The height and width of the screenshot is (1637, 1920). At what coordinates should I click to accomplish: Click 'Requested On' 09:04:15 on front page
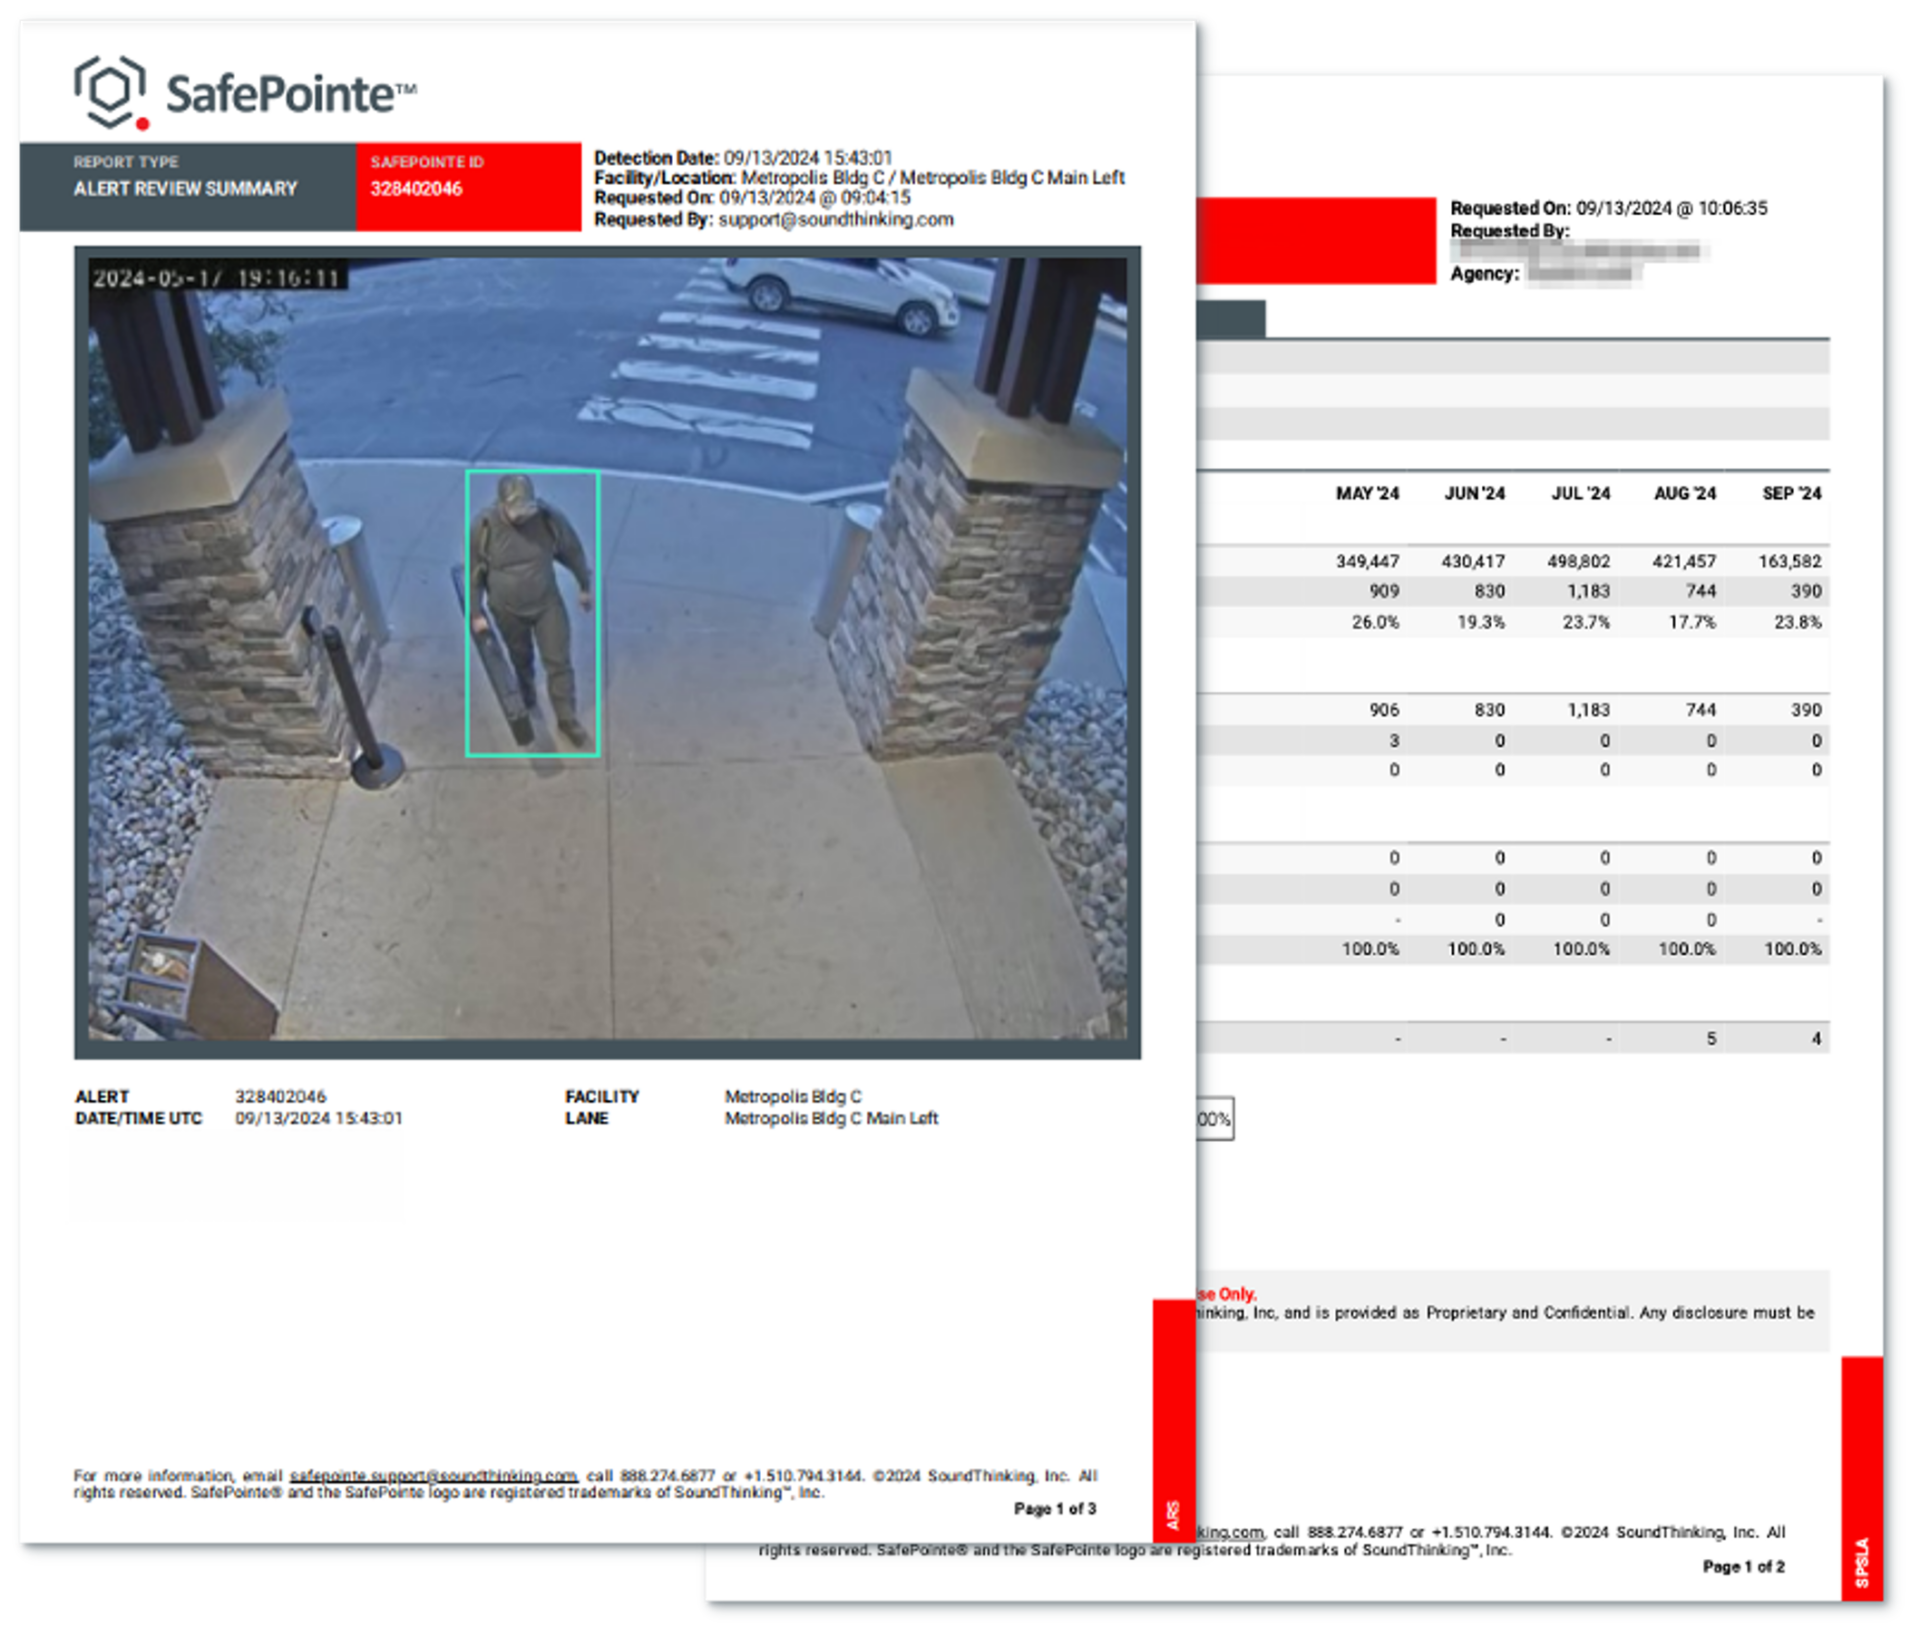pos(752,198)
